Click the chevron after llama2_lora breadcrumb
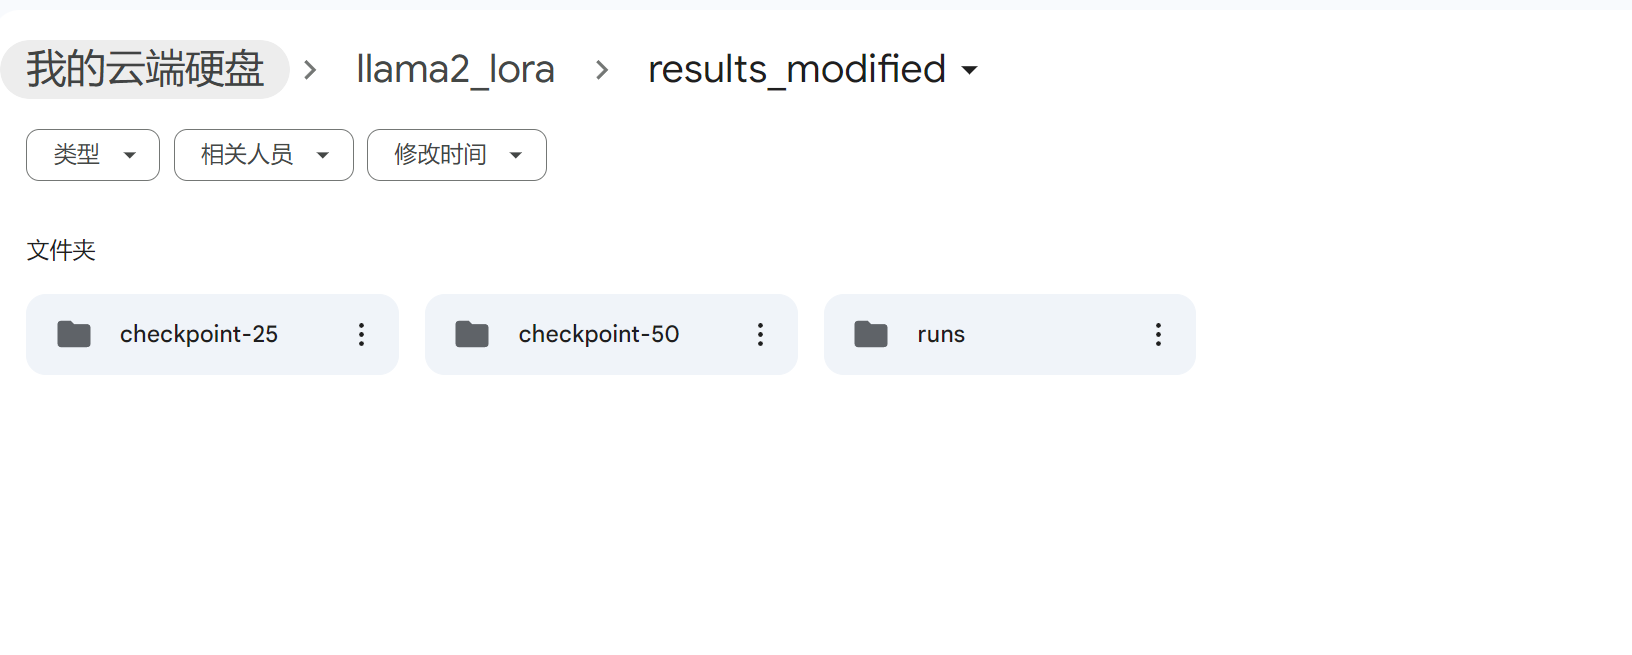 (x=602, y=70)
